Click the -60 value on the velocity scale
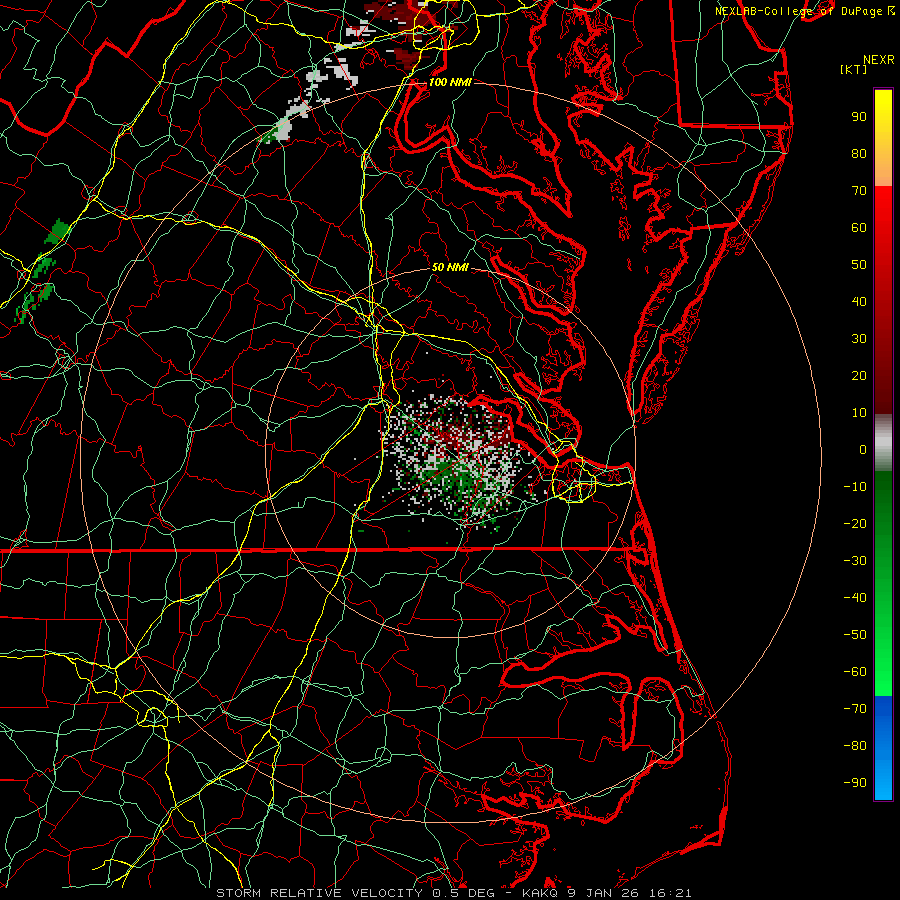 point(855,672)
